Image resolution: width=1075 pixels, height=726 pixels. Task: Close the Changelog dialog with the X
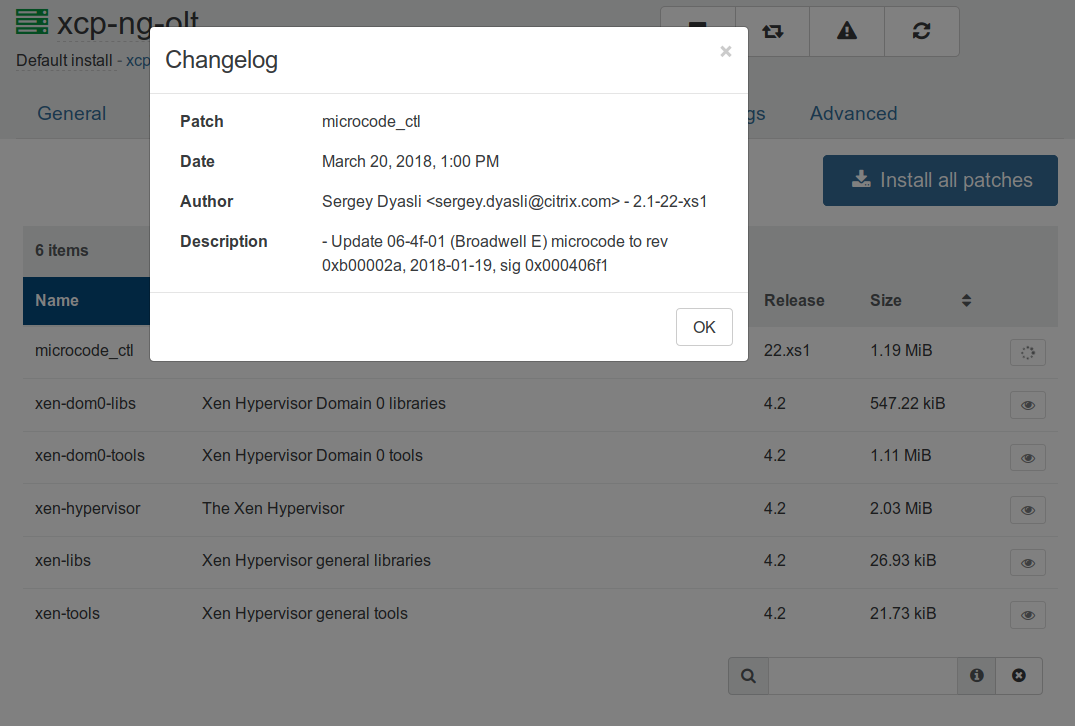[726, 51]
